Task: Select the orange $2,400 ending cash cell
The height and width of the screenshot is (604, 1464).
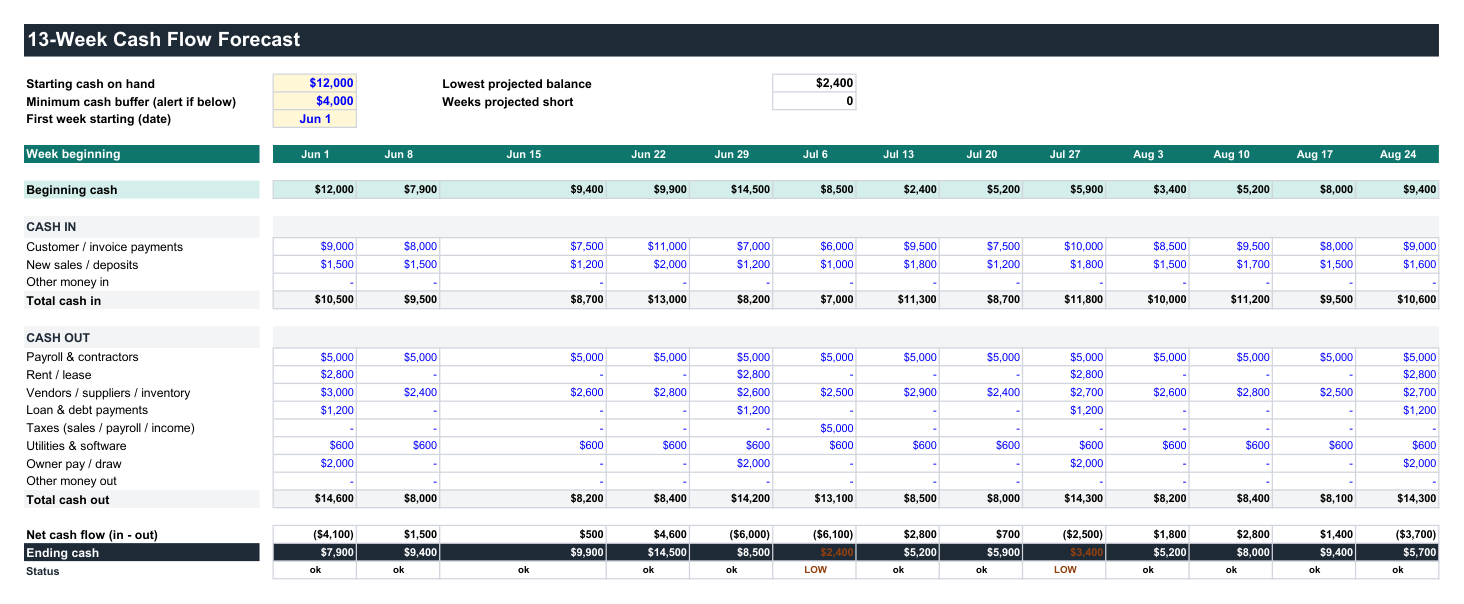Action: (x=815, y=553)
